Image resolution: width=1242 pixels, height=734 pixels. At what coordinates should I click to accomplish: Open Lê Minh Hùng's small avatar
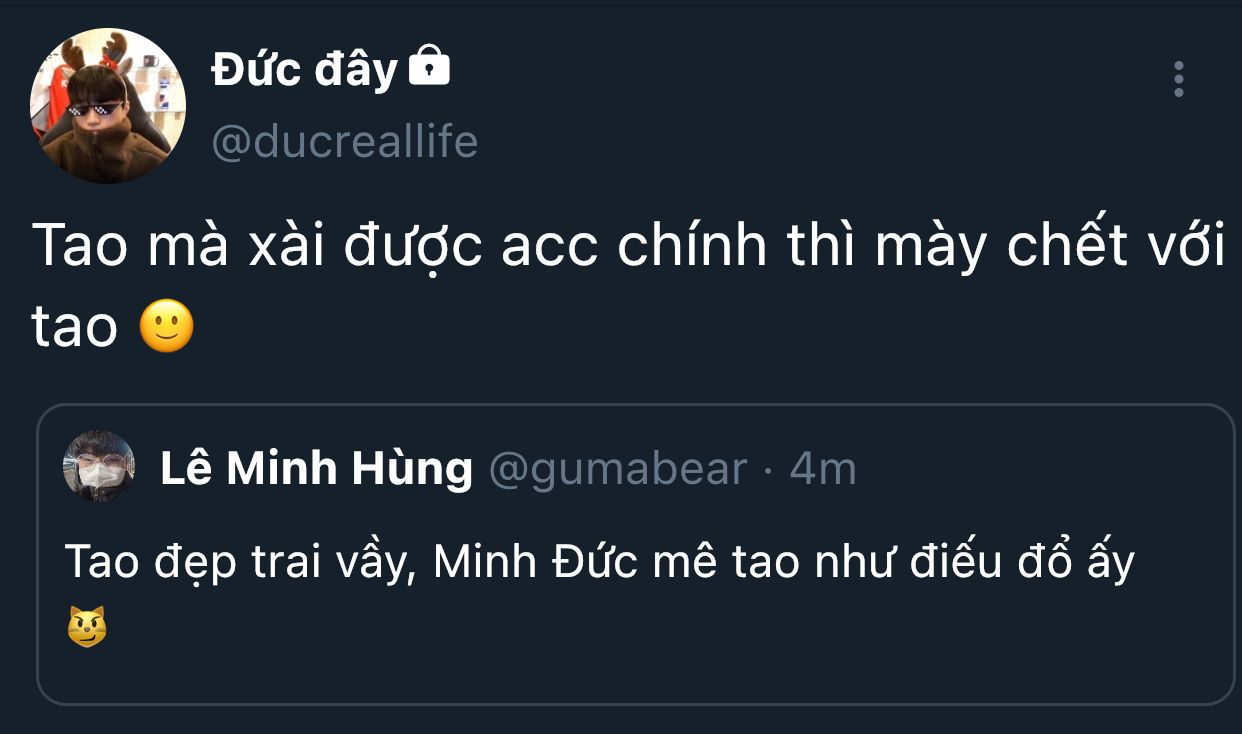click(x=99, y=467)
